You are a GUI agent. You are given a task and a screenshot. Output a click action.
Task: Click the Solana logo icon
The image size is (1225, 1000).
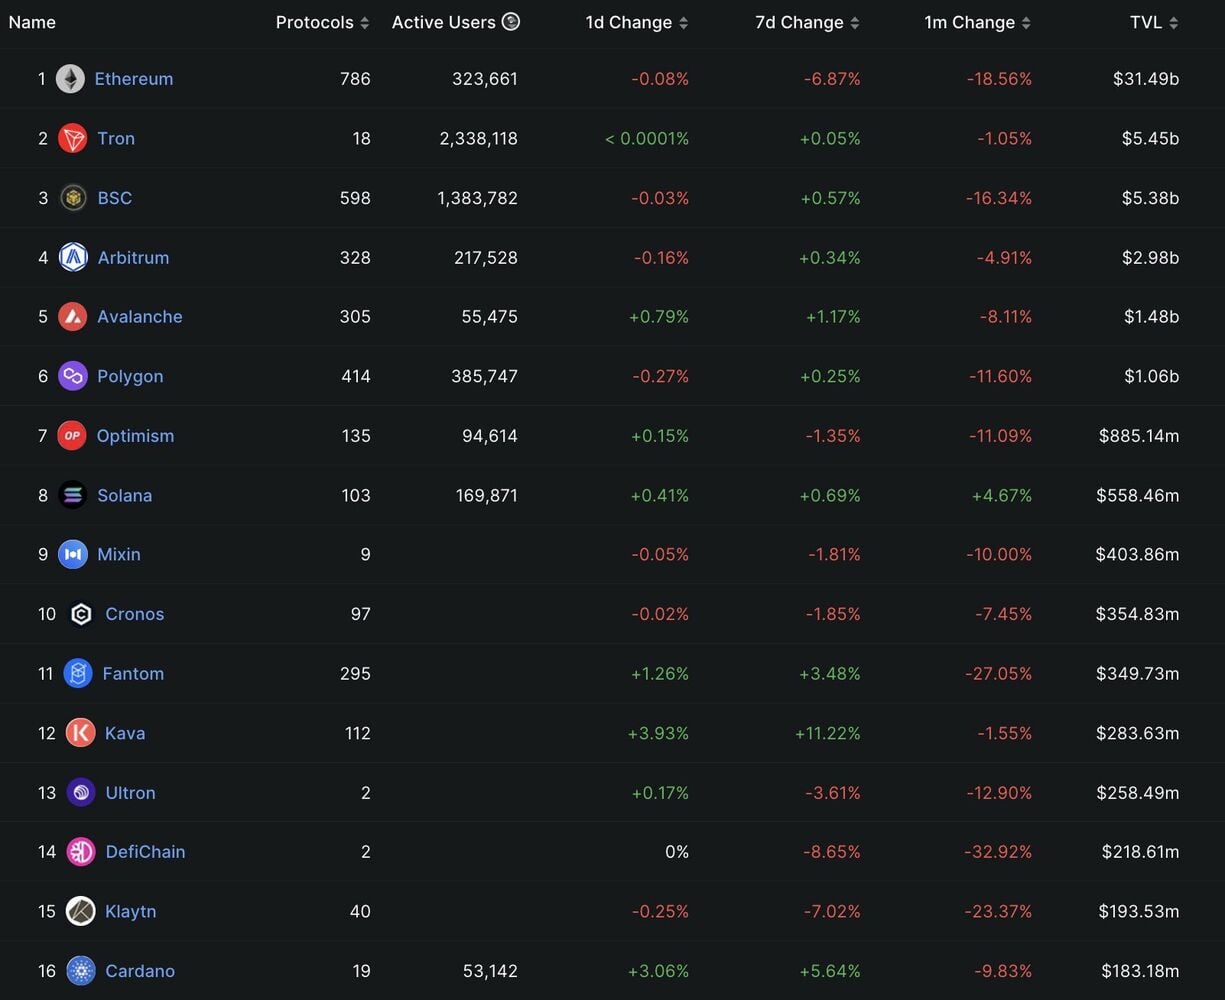click(x=72, y=495)
